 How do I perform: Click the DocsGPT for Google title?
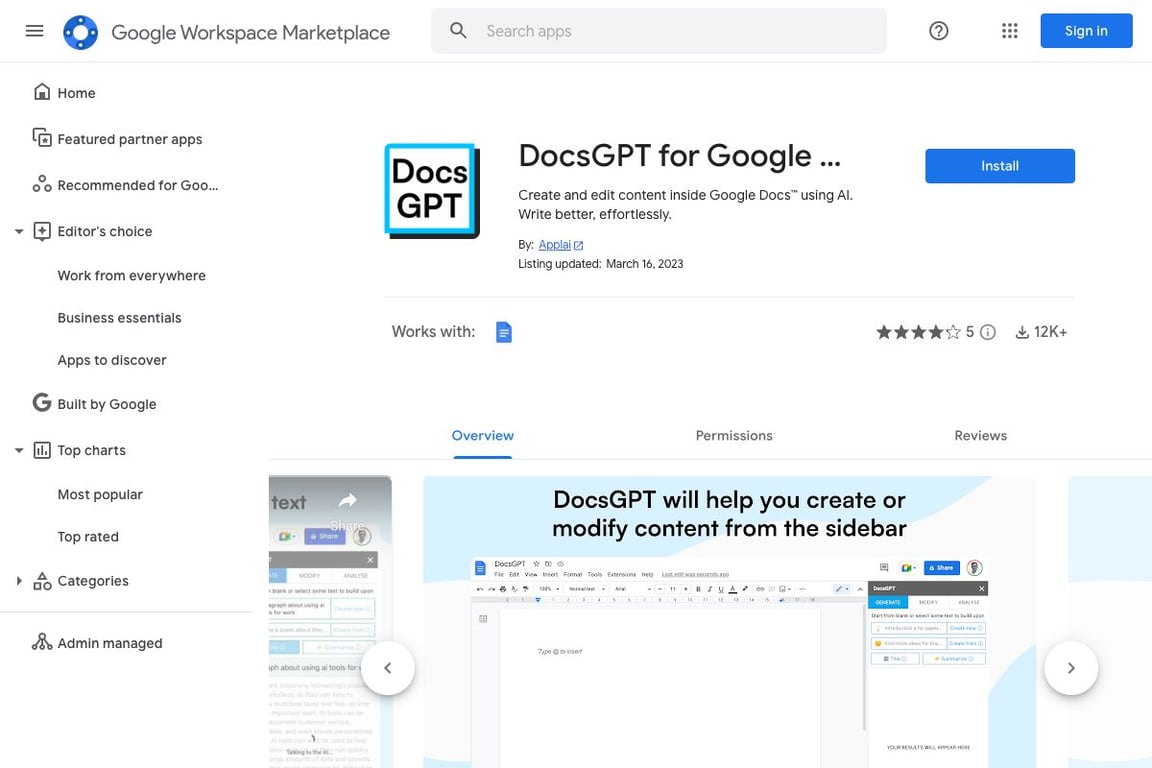pyautogui.click(x=679, y=156)
